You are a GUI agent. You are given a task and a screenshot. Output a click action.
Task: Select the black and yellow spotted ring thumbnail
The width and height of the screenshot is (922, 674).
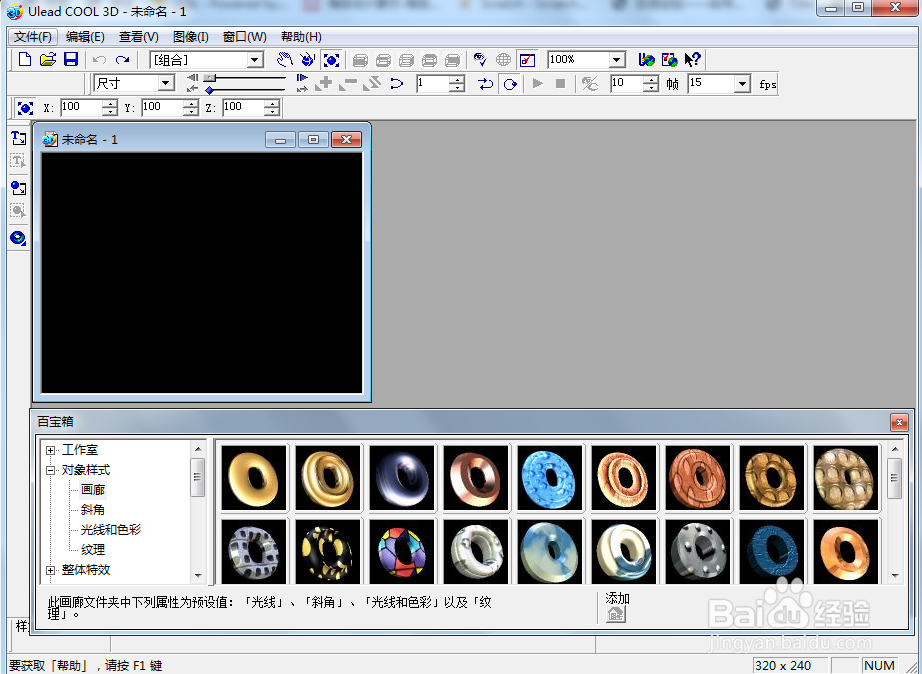click(x=328, y=552)
